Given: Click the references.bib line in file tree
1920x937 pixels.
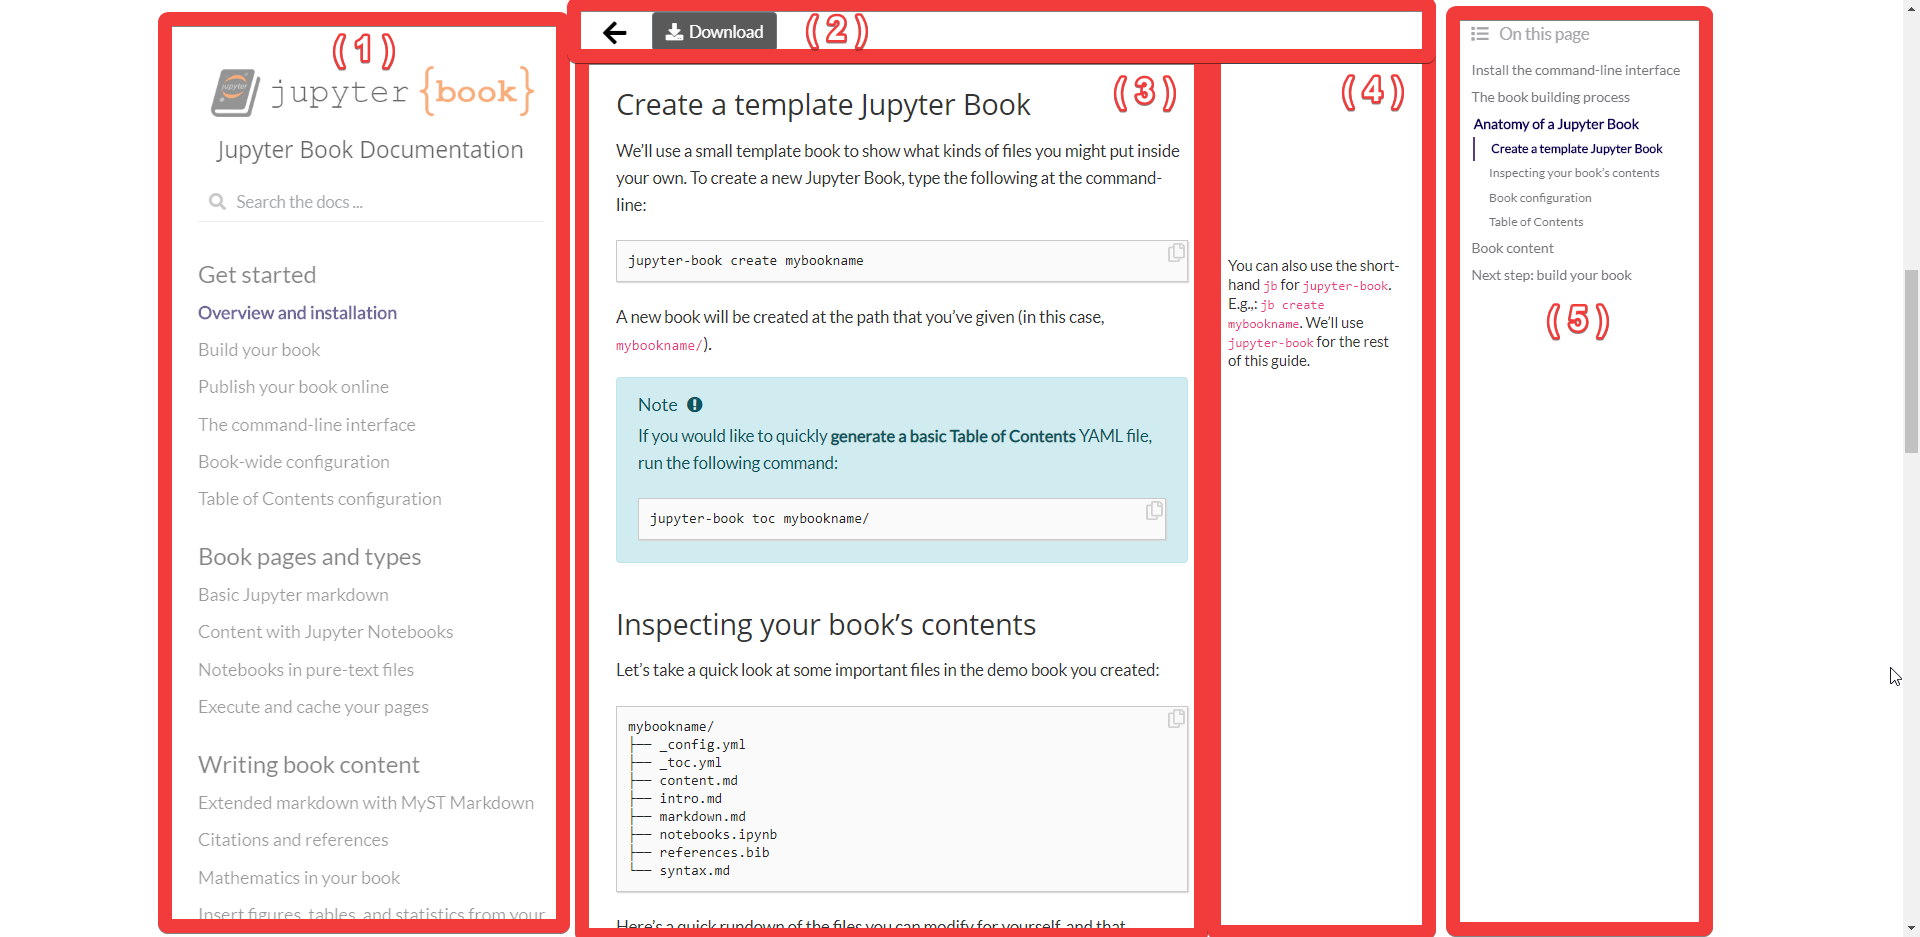Looking at the screenshot, I should (714, 853).
